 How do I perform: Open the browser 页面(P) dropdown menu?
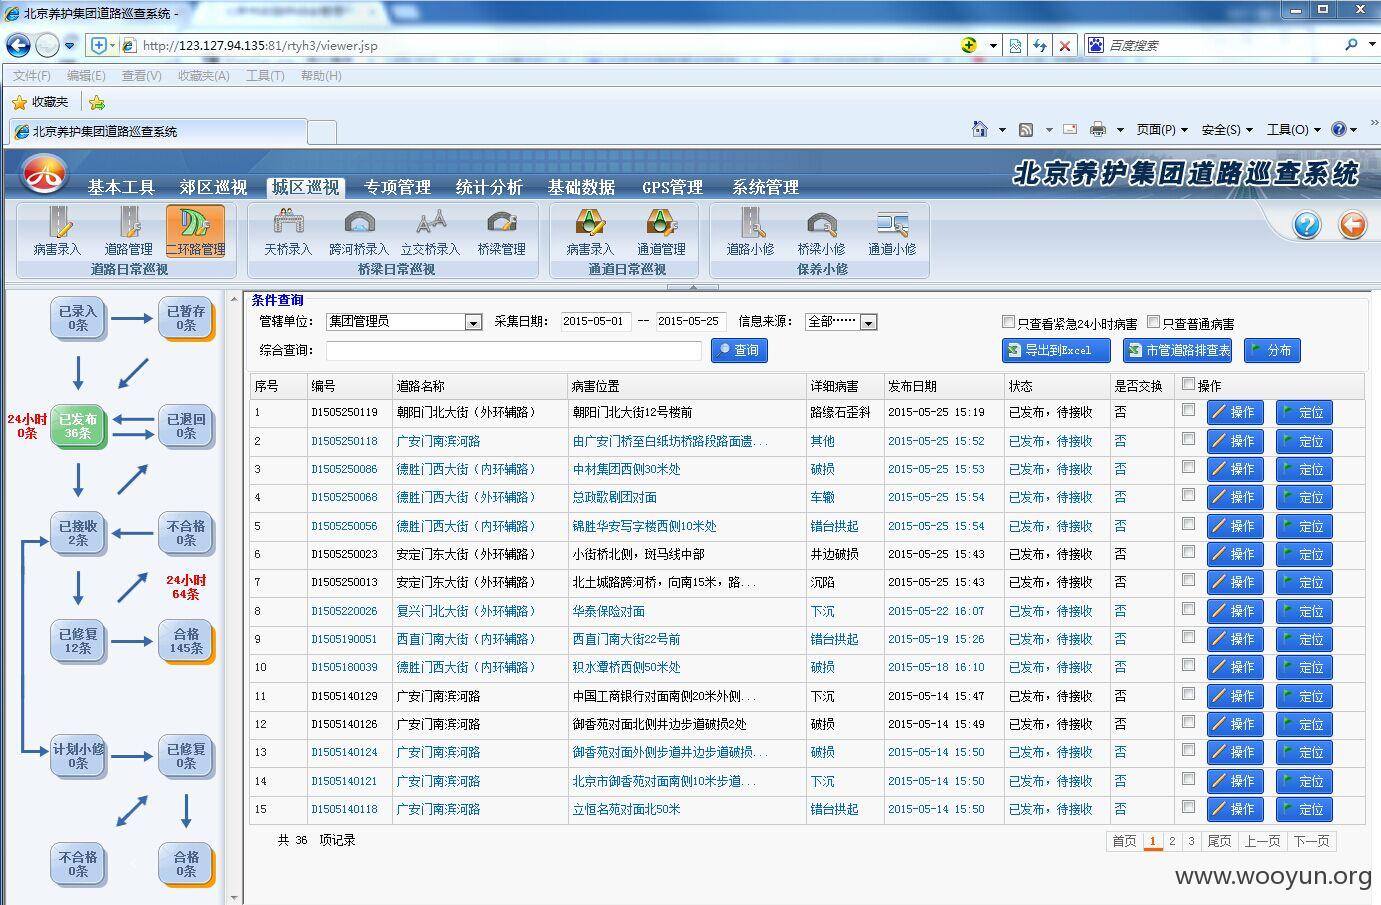[x=1161, y=129]
